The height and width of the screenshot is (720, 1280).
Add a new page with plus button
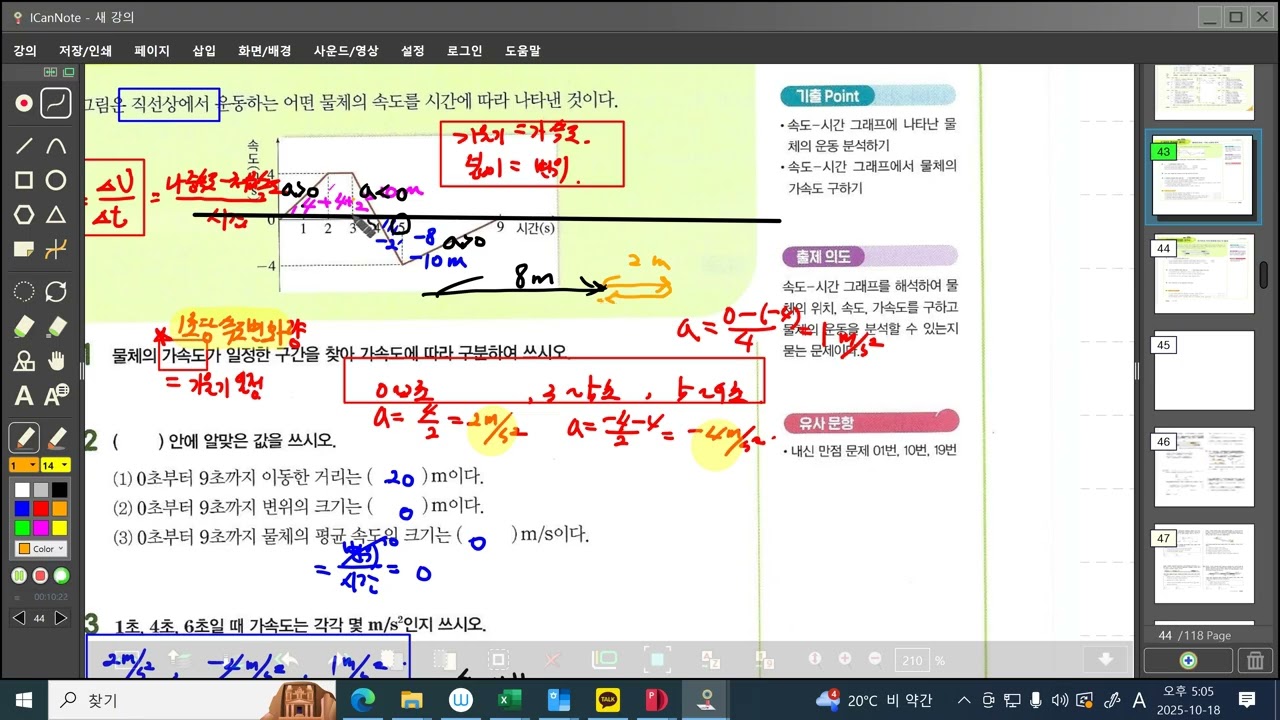click(1188, 660)
